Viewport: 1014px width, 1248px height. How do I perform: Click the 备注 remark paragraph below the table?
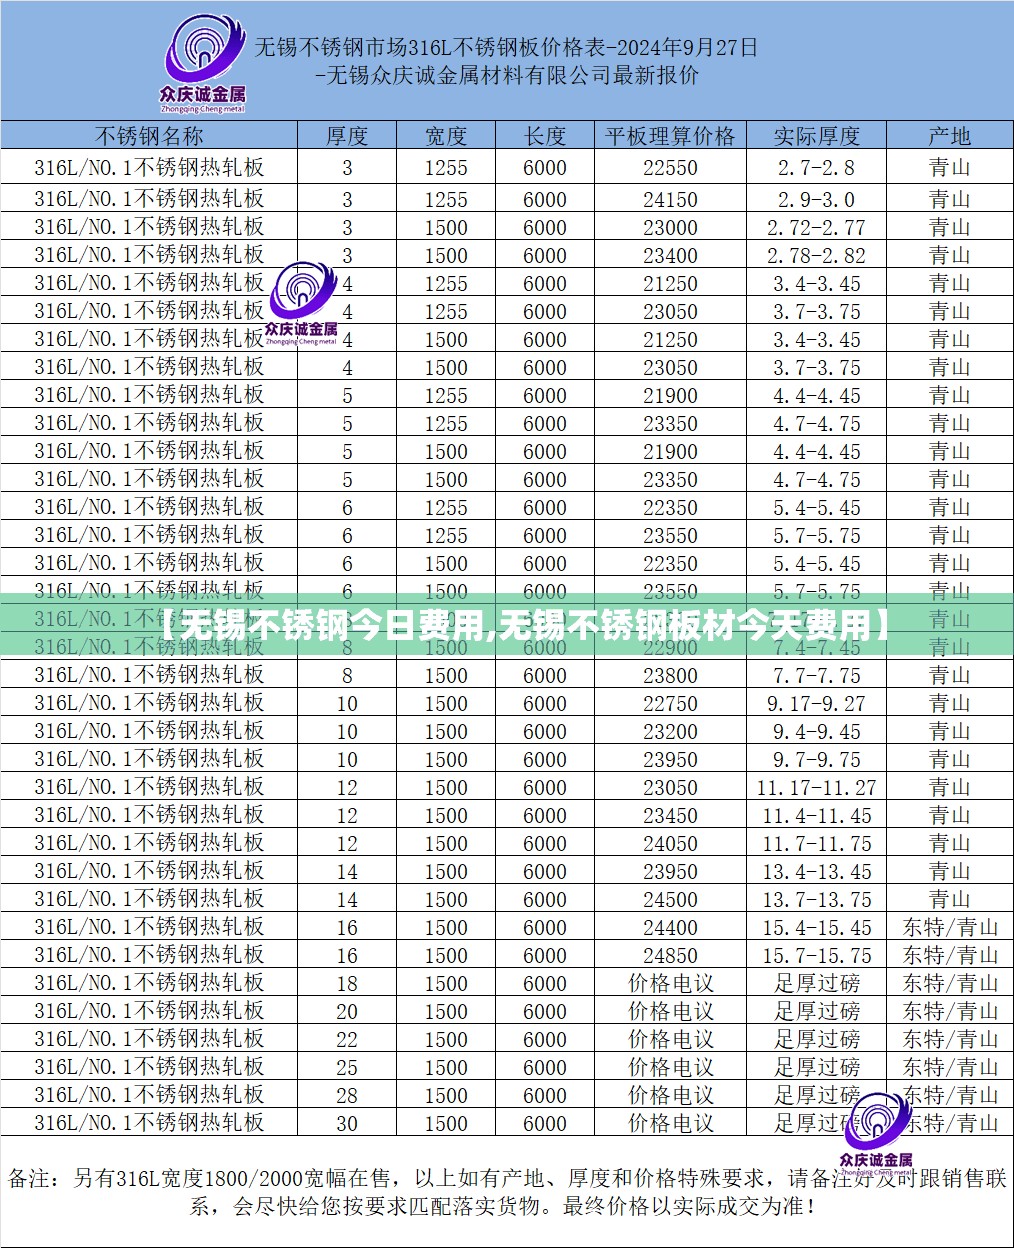click(507, 1191)
